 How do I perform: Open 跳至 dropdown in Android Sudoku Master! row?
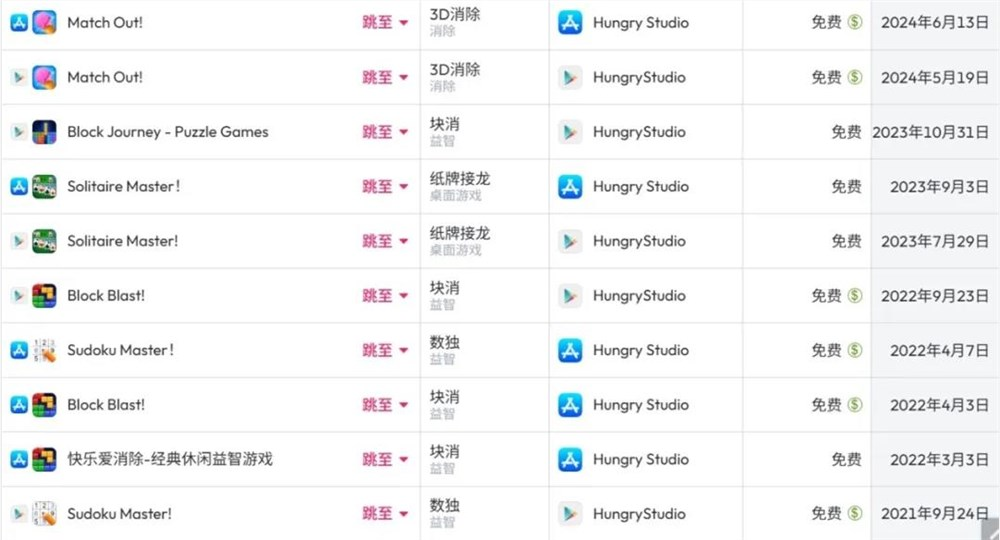tap(385, 514)
